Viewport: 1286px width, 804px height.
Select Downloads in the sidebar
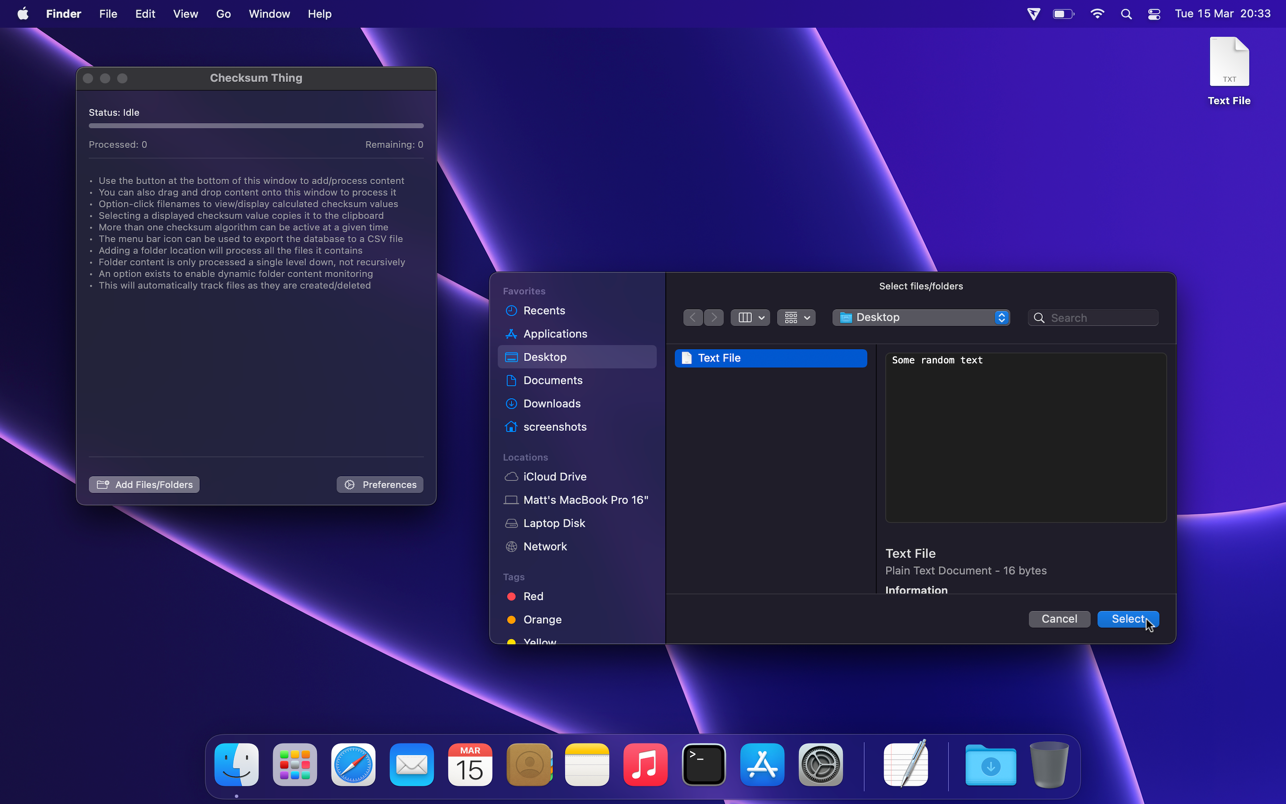point(577,404)
